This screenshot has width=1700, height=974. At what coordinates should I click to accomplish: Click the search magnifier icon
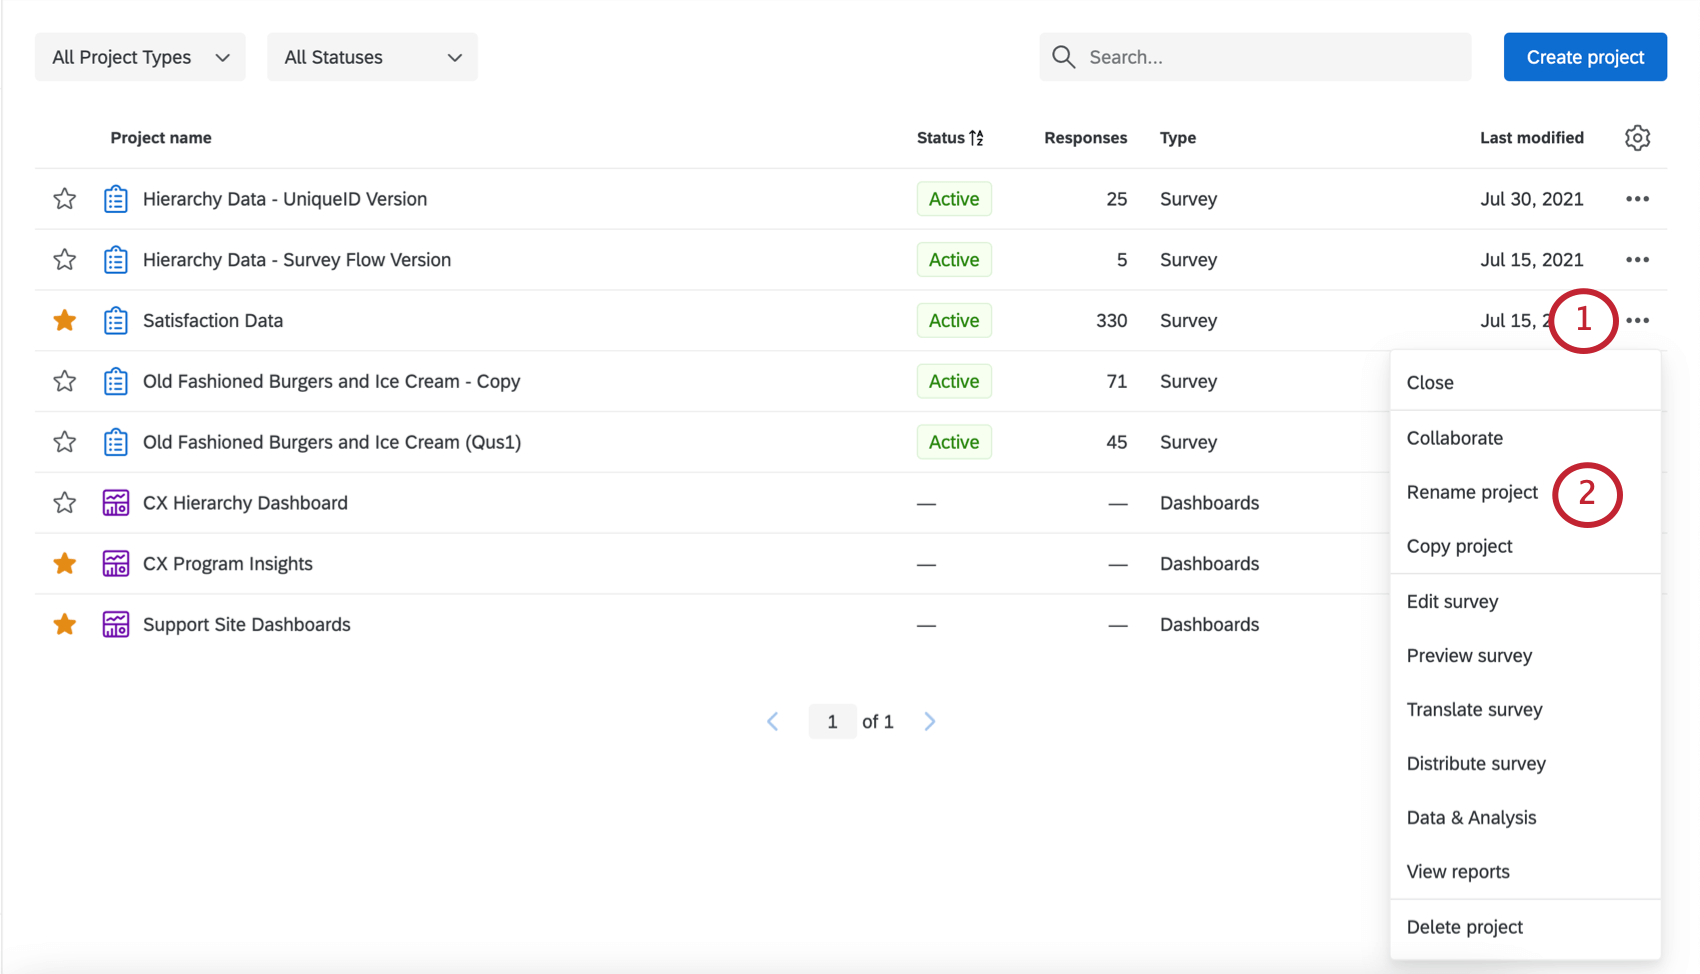(1063, 57)
